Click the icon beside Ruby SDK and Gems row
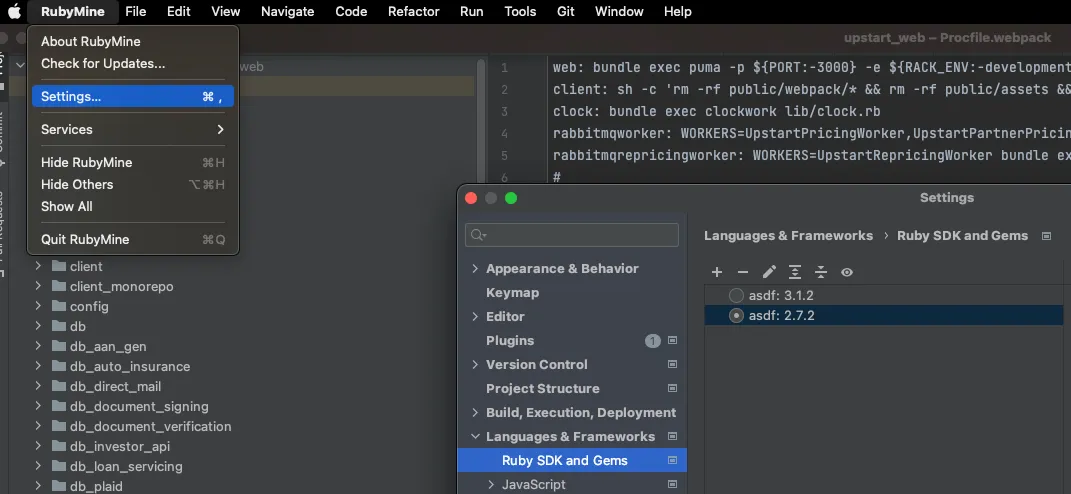The width and height of the screenshot is (1071, 494). (672, 461)
